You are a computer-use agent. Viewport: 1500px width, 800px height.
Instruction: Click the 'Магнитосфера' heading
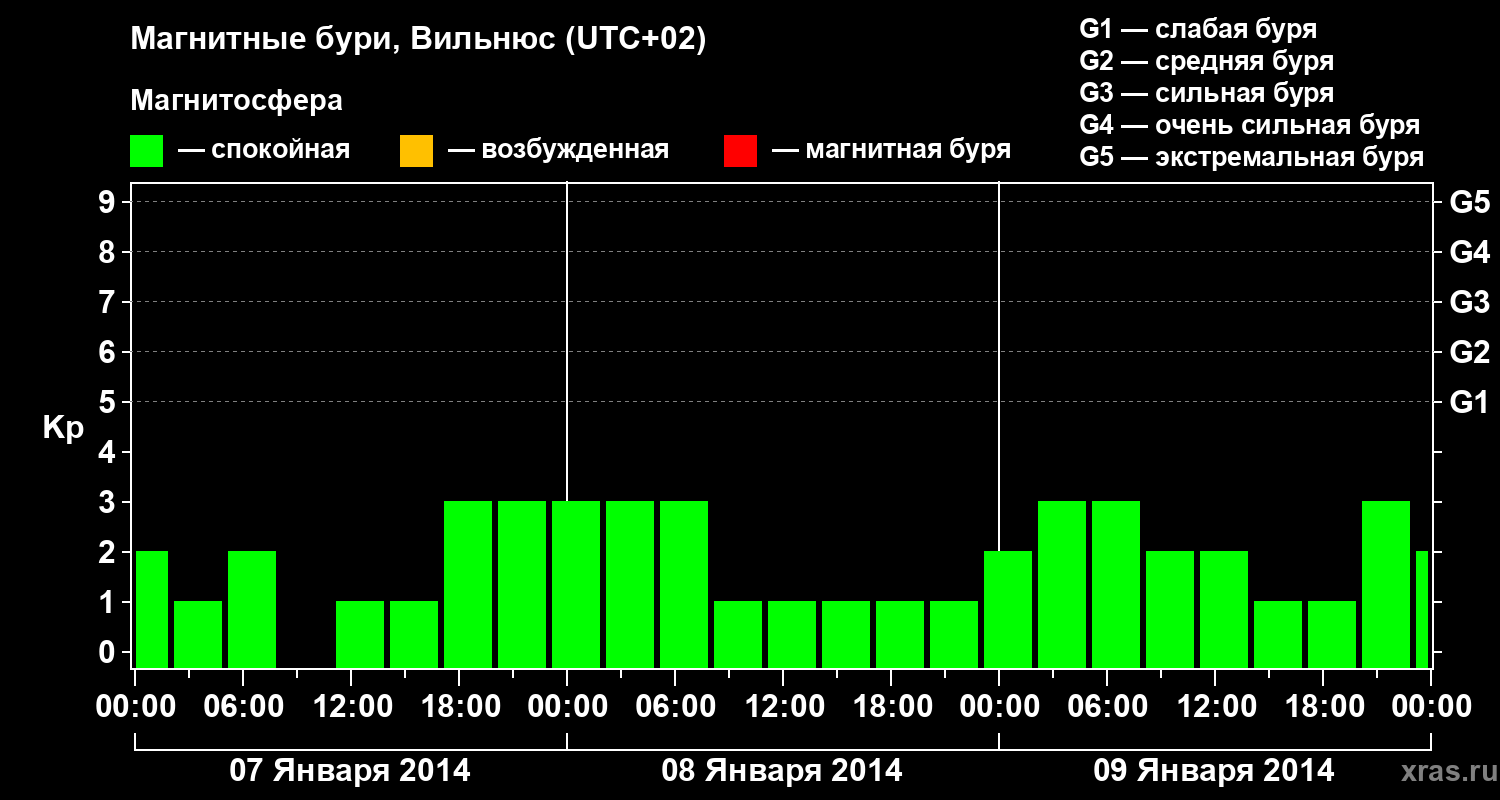(x=236, y=101)
